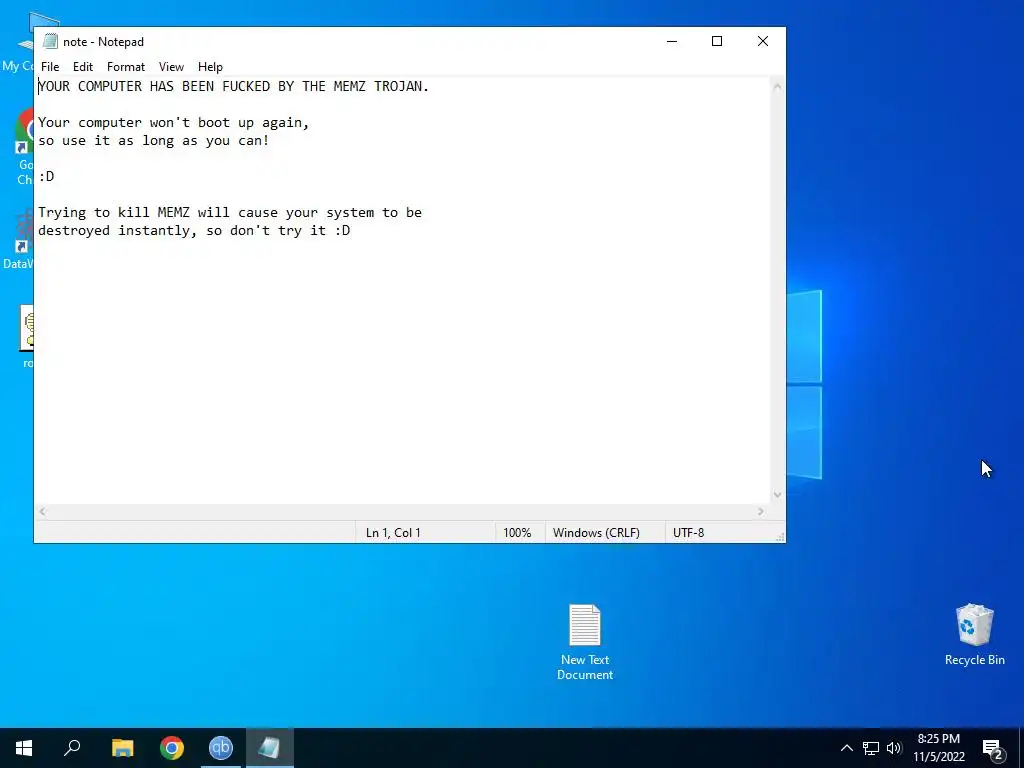Open the volume control tray icon
Screen dimensions: 1024x768
(894, 748)
